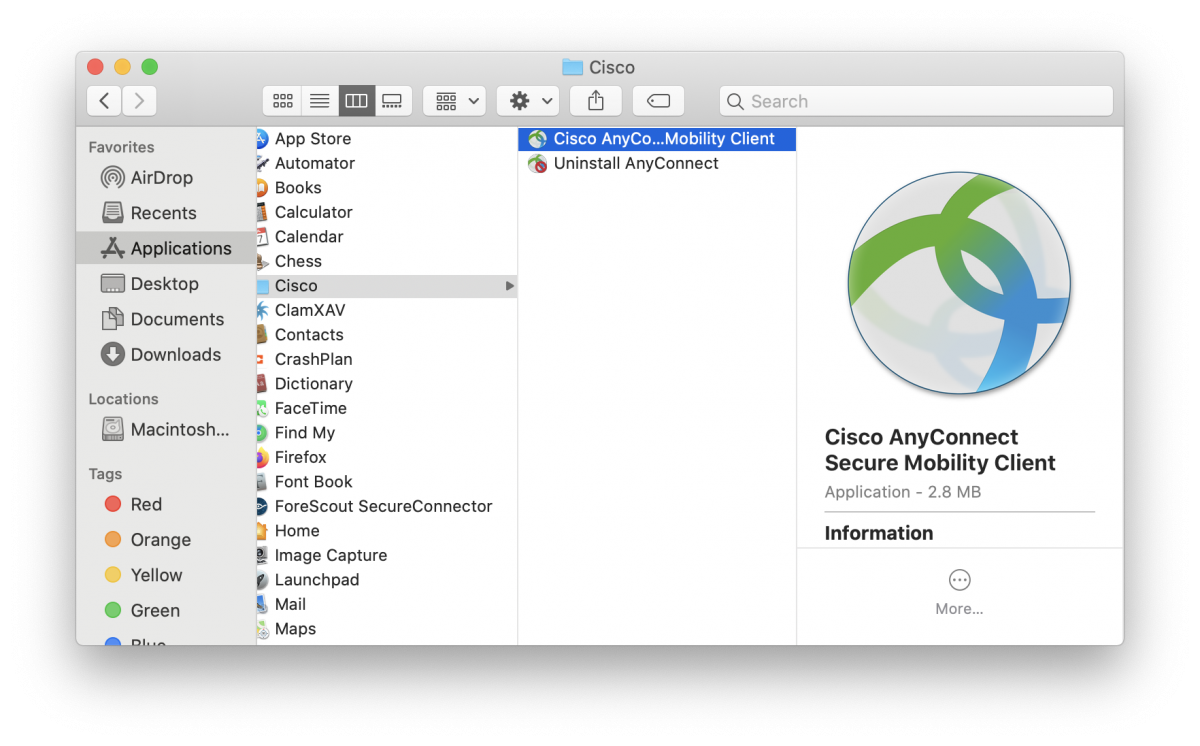Screen dimensions: 1200x746
Task: Select Maps in the applications list
Action: [387, 629]
